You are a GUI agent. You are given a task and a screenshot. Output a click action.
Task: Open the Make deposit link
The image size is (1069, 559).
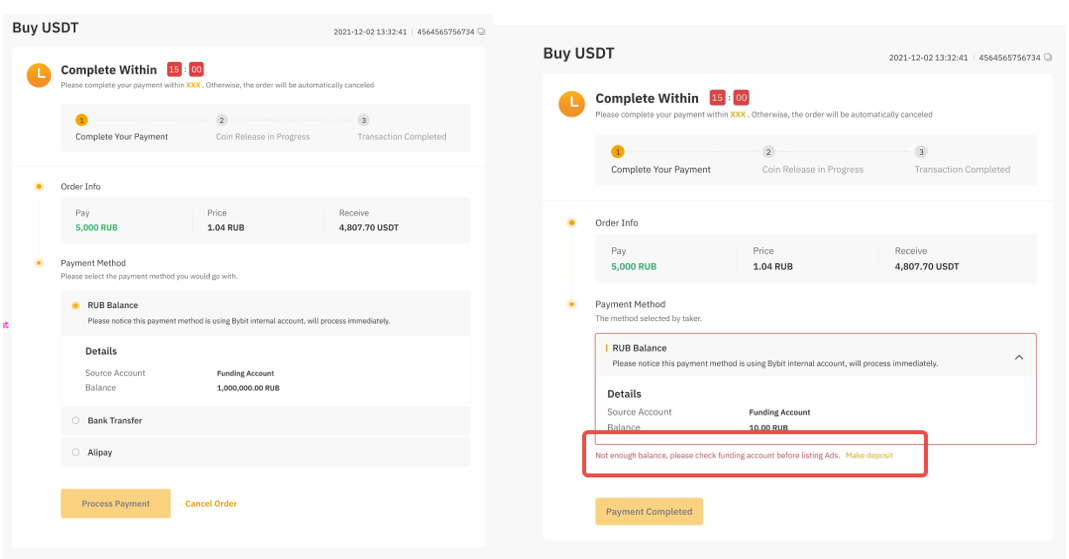869,456
